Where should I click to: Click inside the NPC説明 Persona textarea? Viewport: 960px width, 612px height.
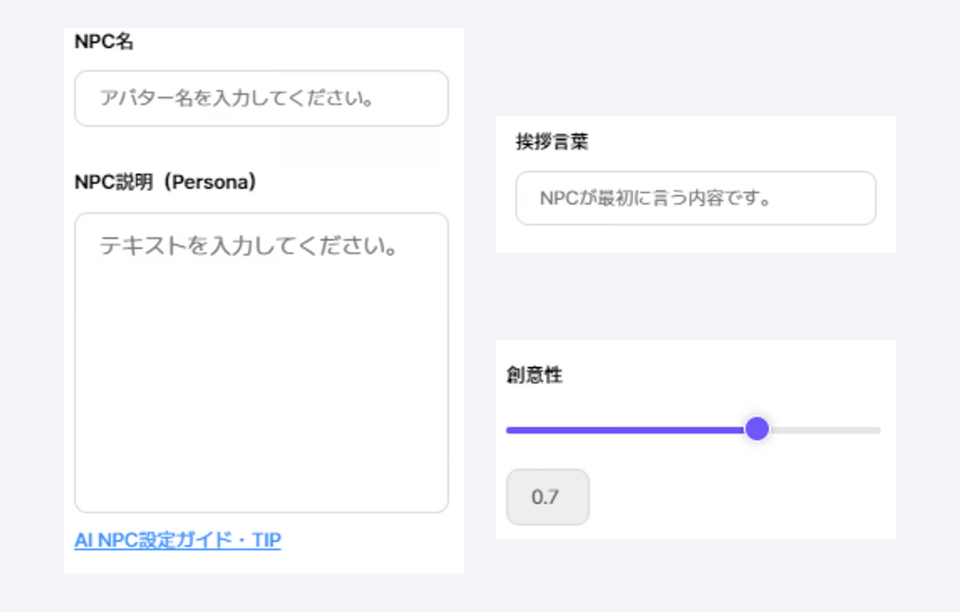(261, 360)
